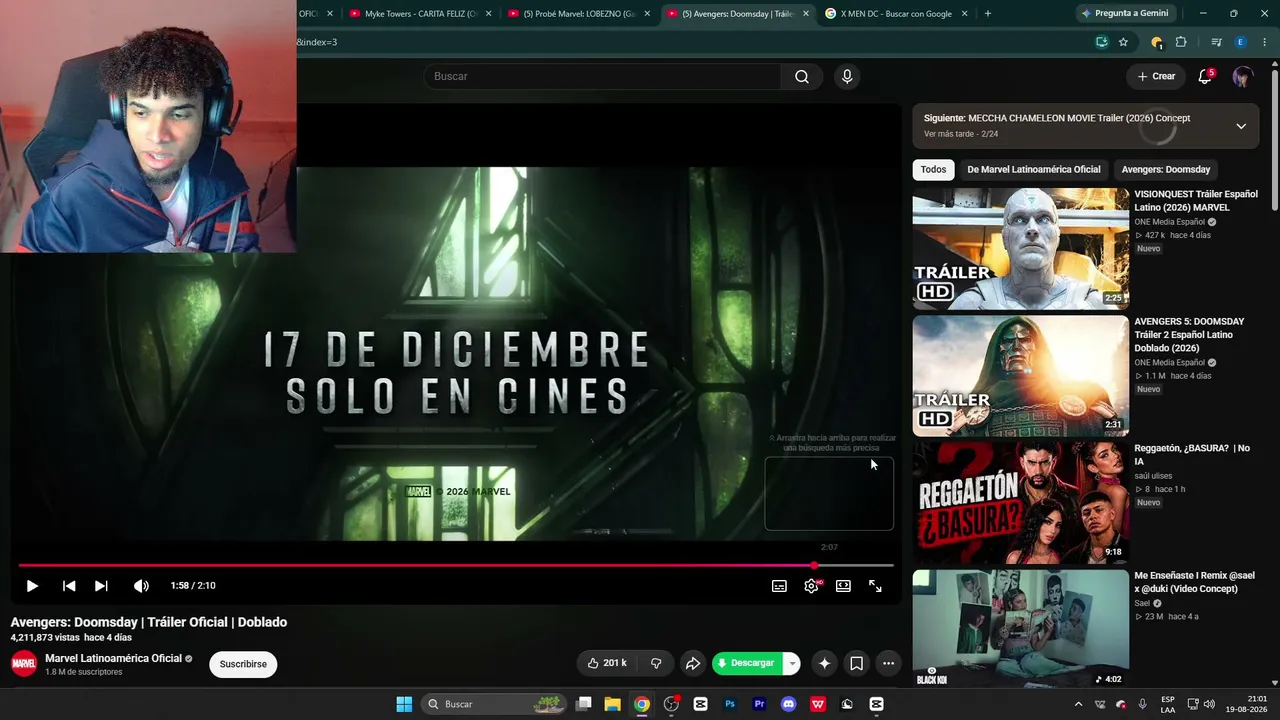This screenshot has width=1280, height=720.
Task: Open a new browser tab
Action: [988, 14]
